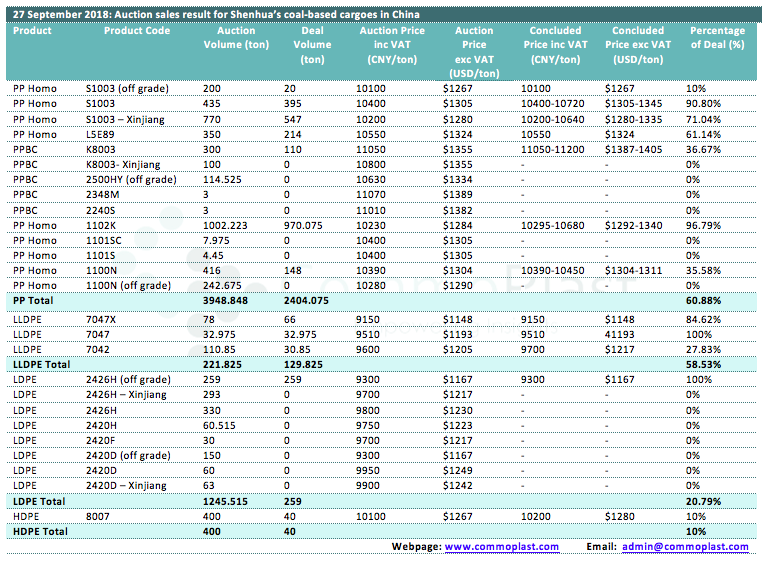Click the Percentage of Deal (%) header
The image size is (762, 561).
point(716,38)
